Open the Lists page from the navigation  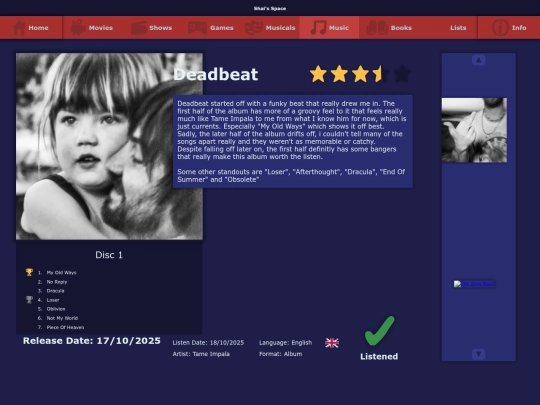[x=458, y=28]
